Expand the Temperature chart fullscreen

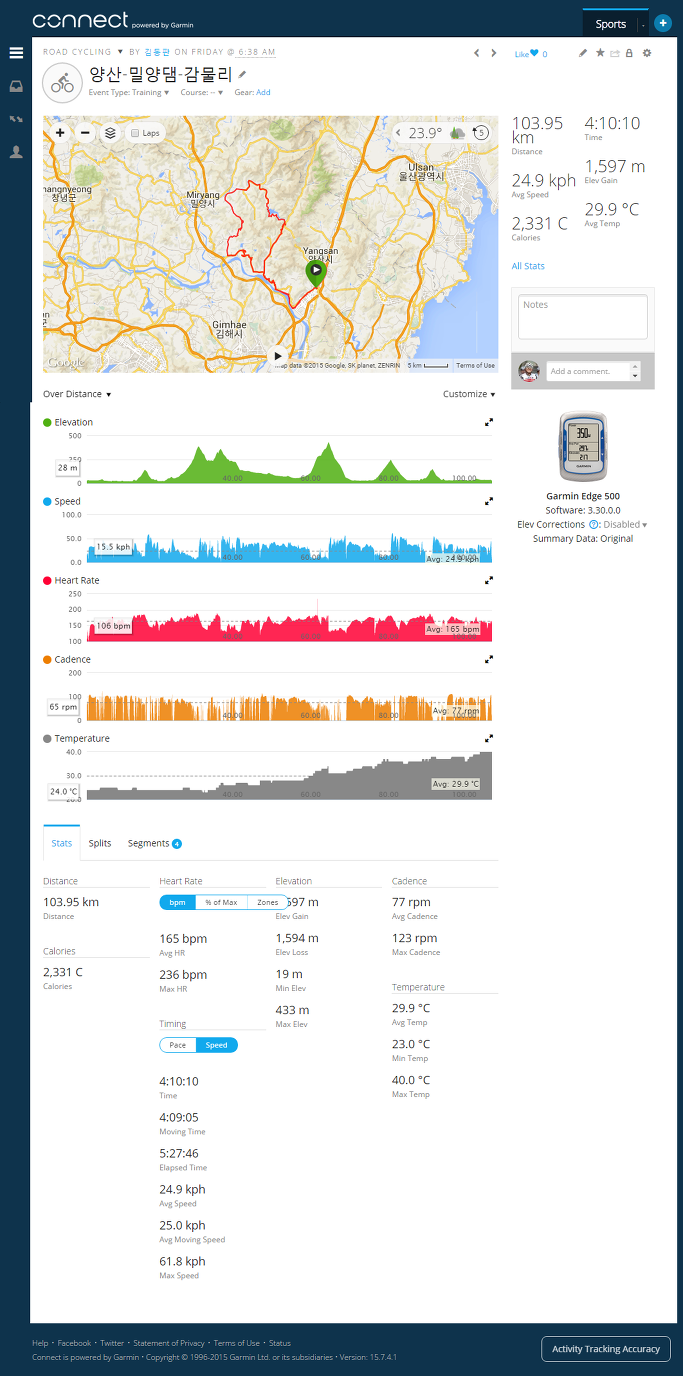(x=489, y=738)
